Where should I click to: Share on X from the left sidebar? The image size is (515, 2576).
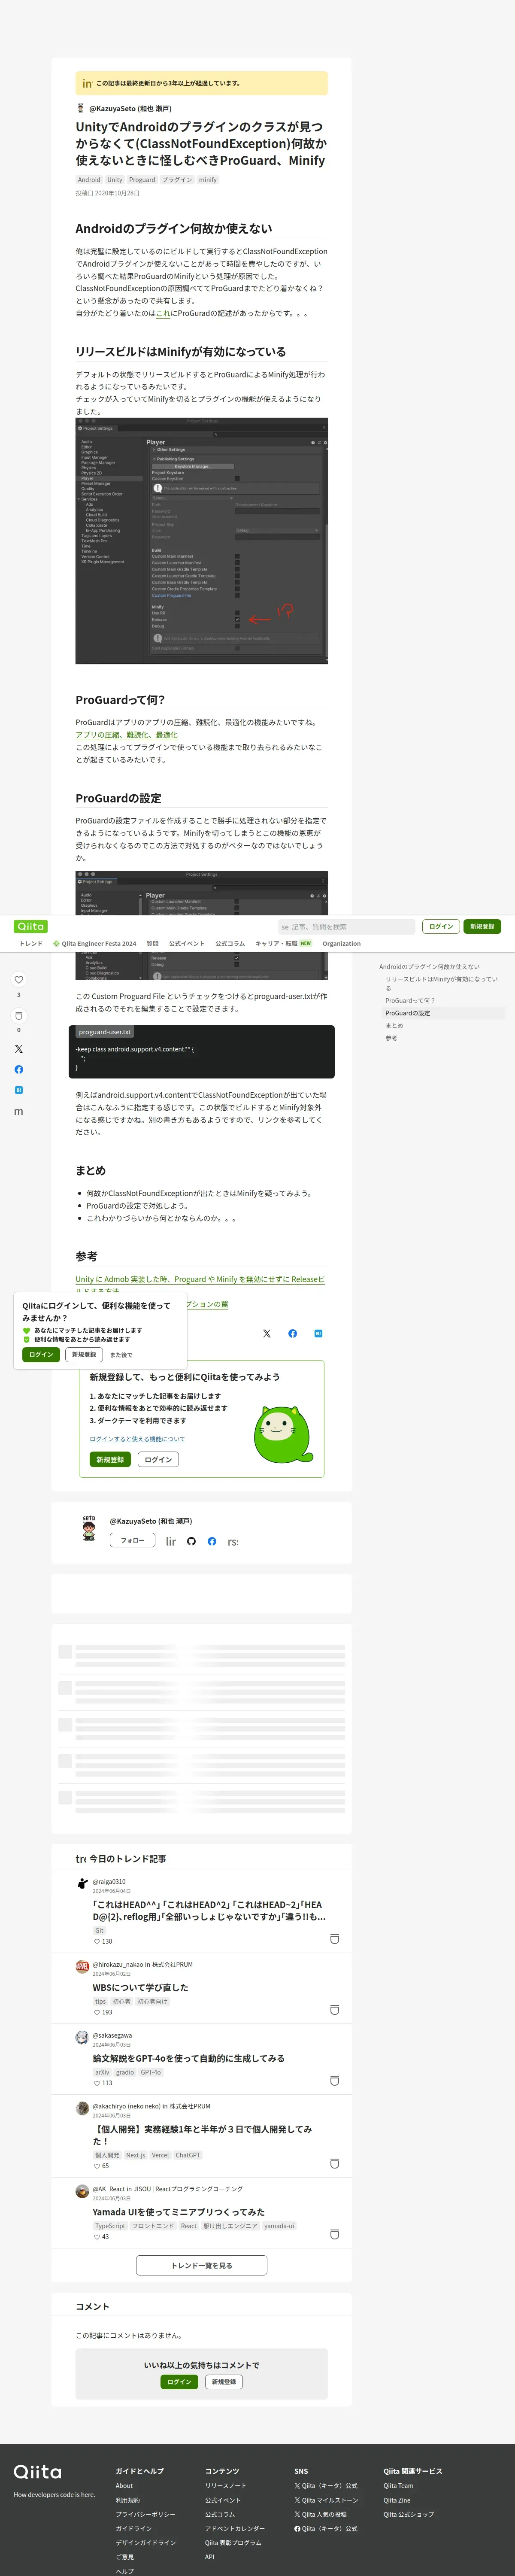point(18,1048)
